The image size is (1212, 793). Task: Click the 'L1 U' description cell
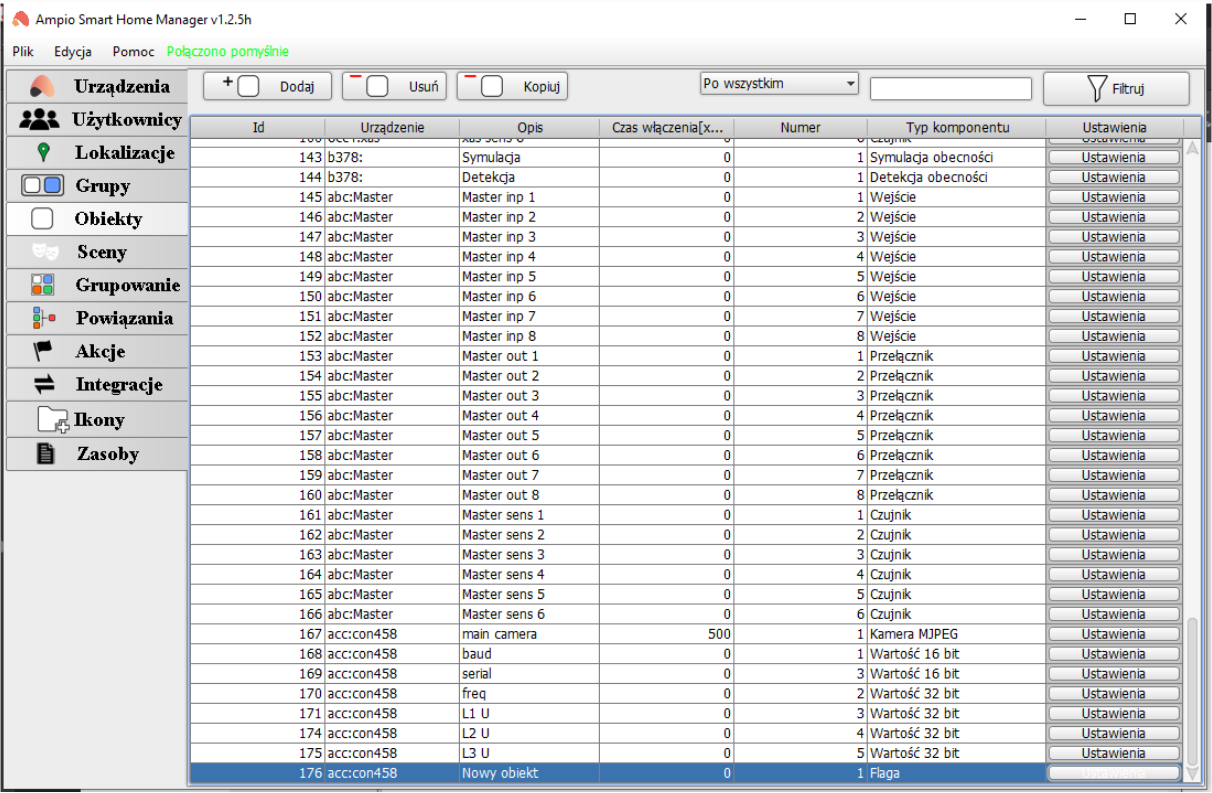click(x=530, y=713)
